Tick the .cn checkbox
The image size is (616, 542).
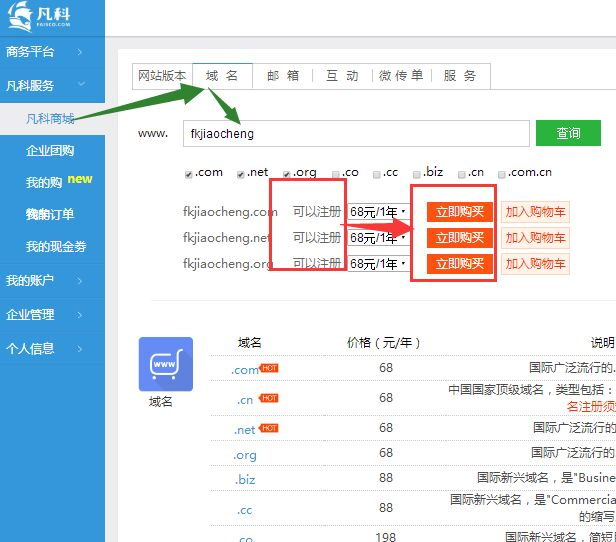[x=462, y=174]
